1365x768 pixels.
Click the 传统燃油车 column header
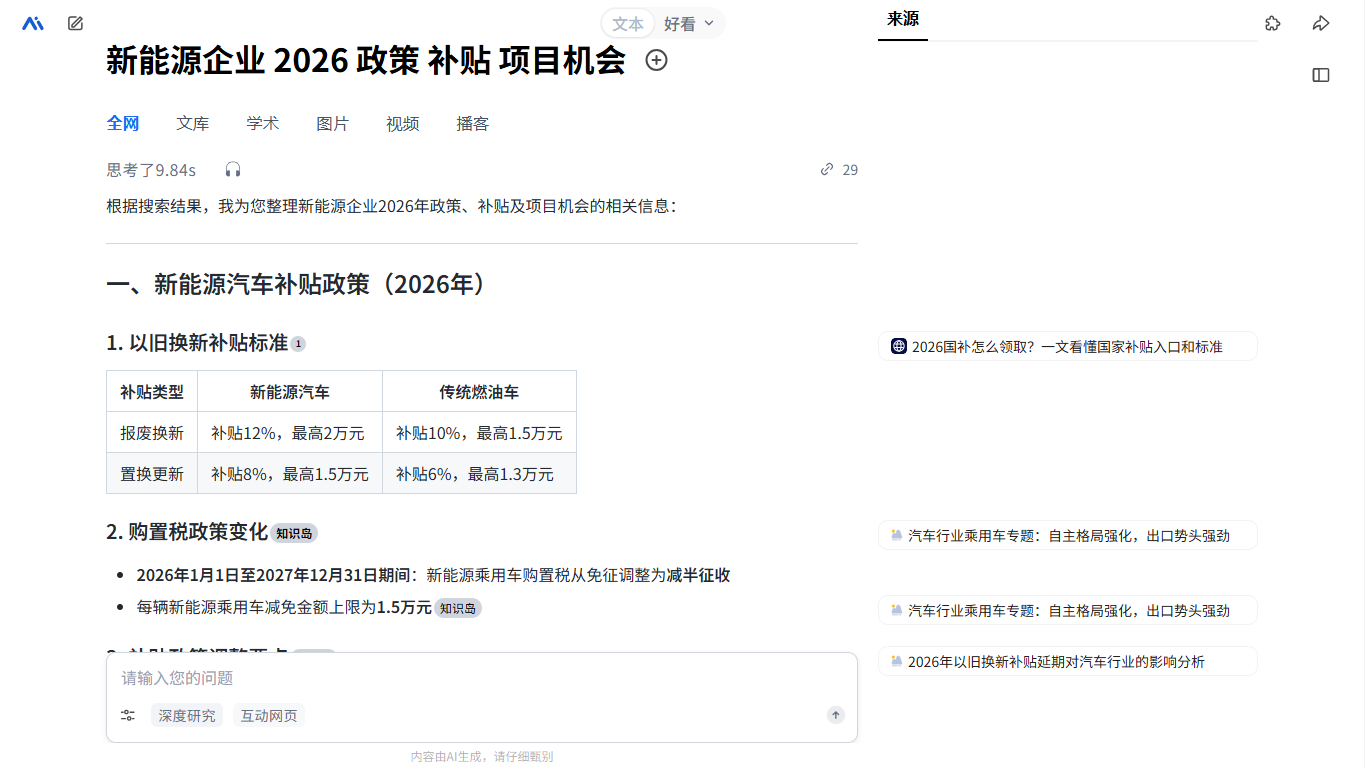tap(479, 392)
